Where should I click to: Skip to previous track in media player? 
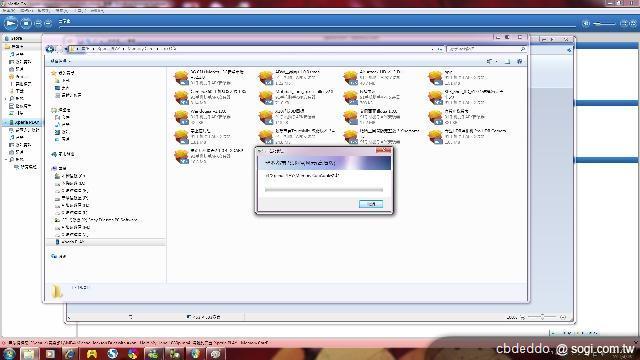point(38,24)
